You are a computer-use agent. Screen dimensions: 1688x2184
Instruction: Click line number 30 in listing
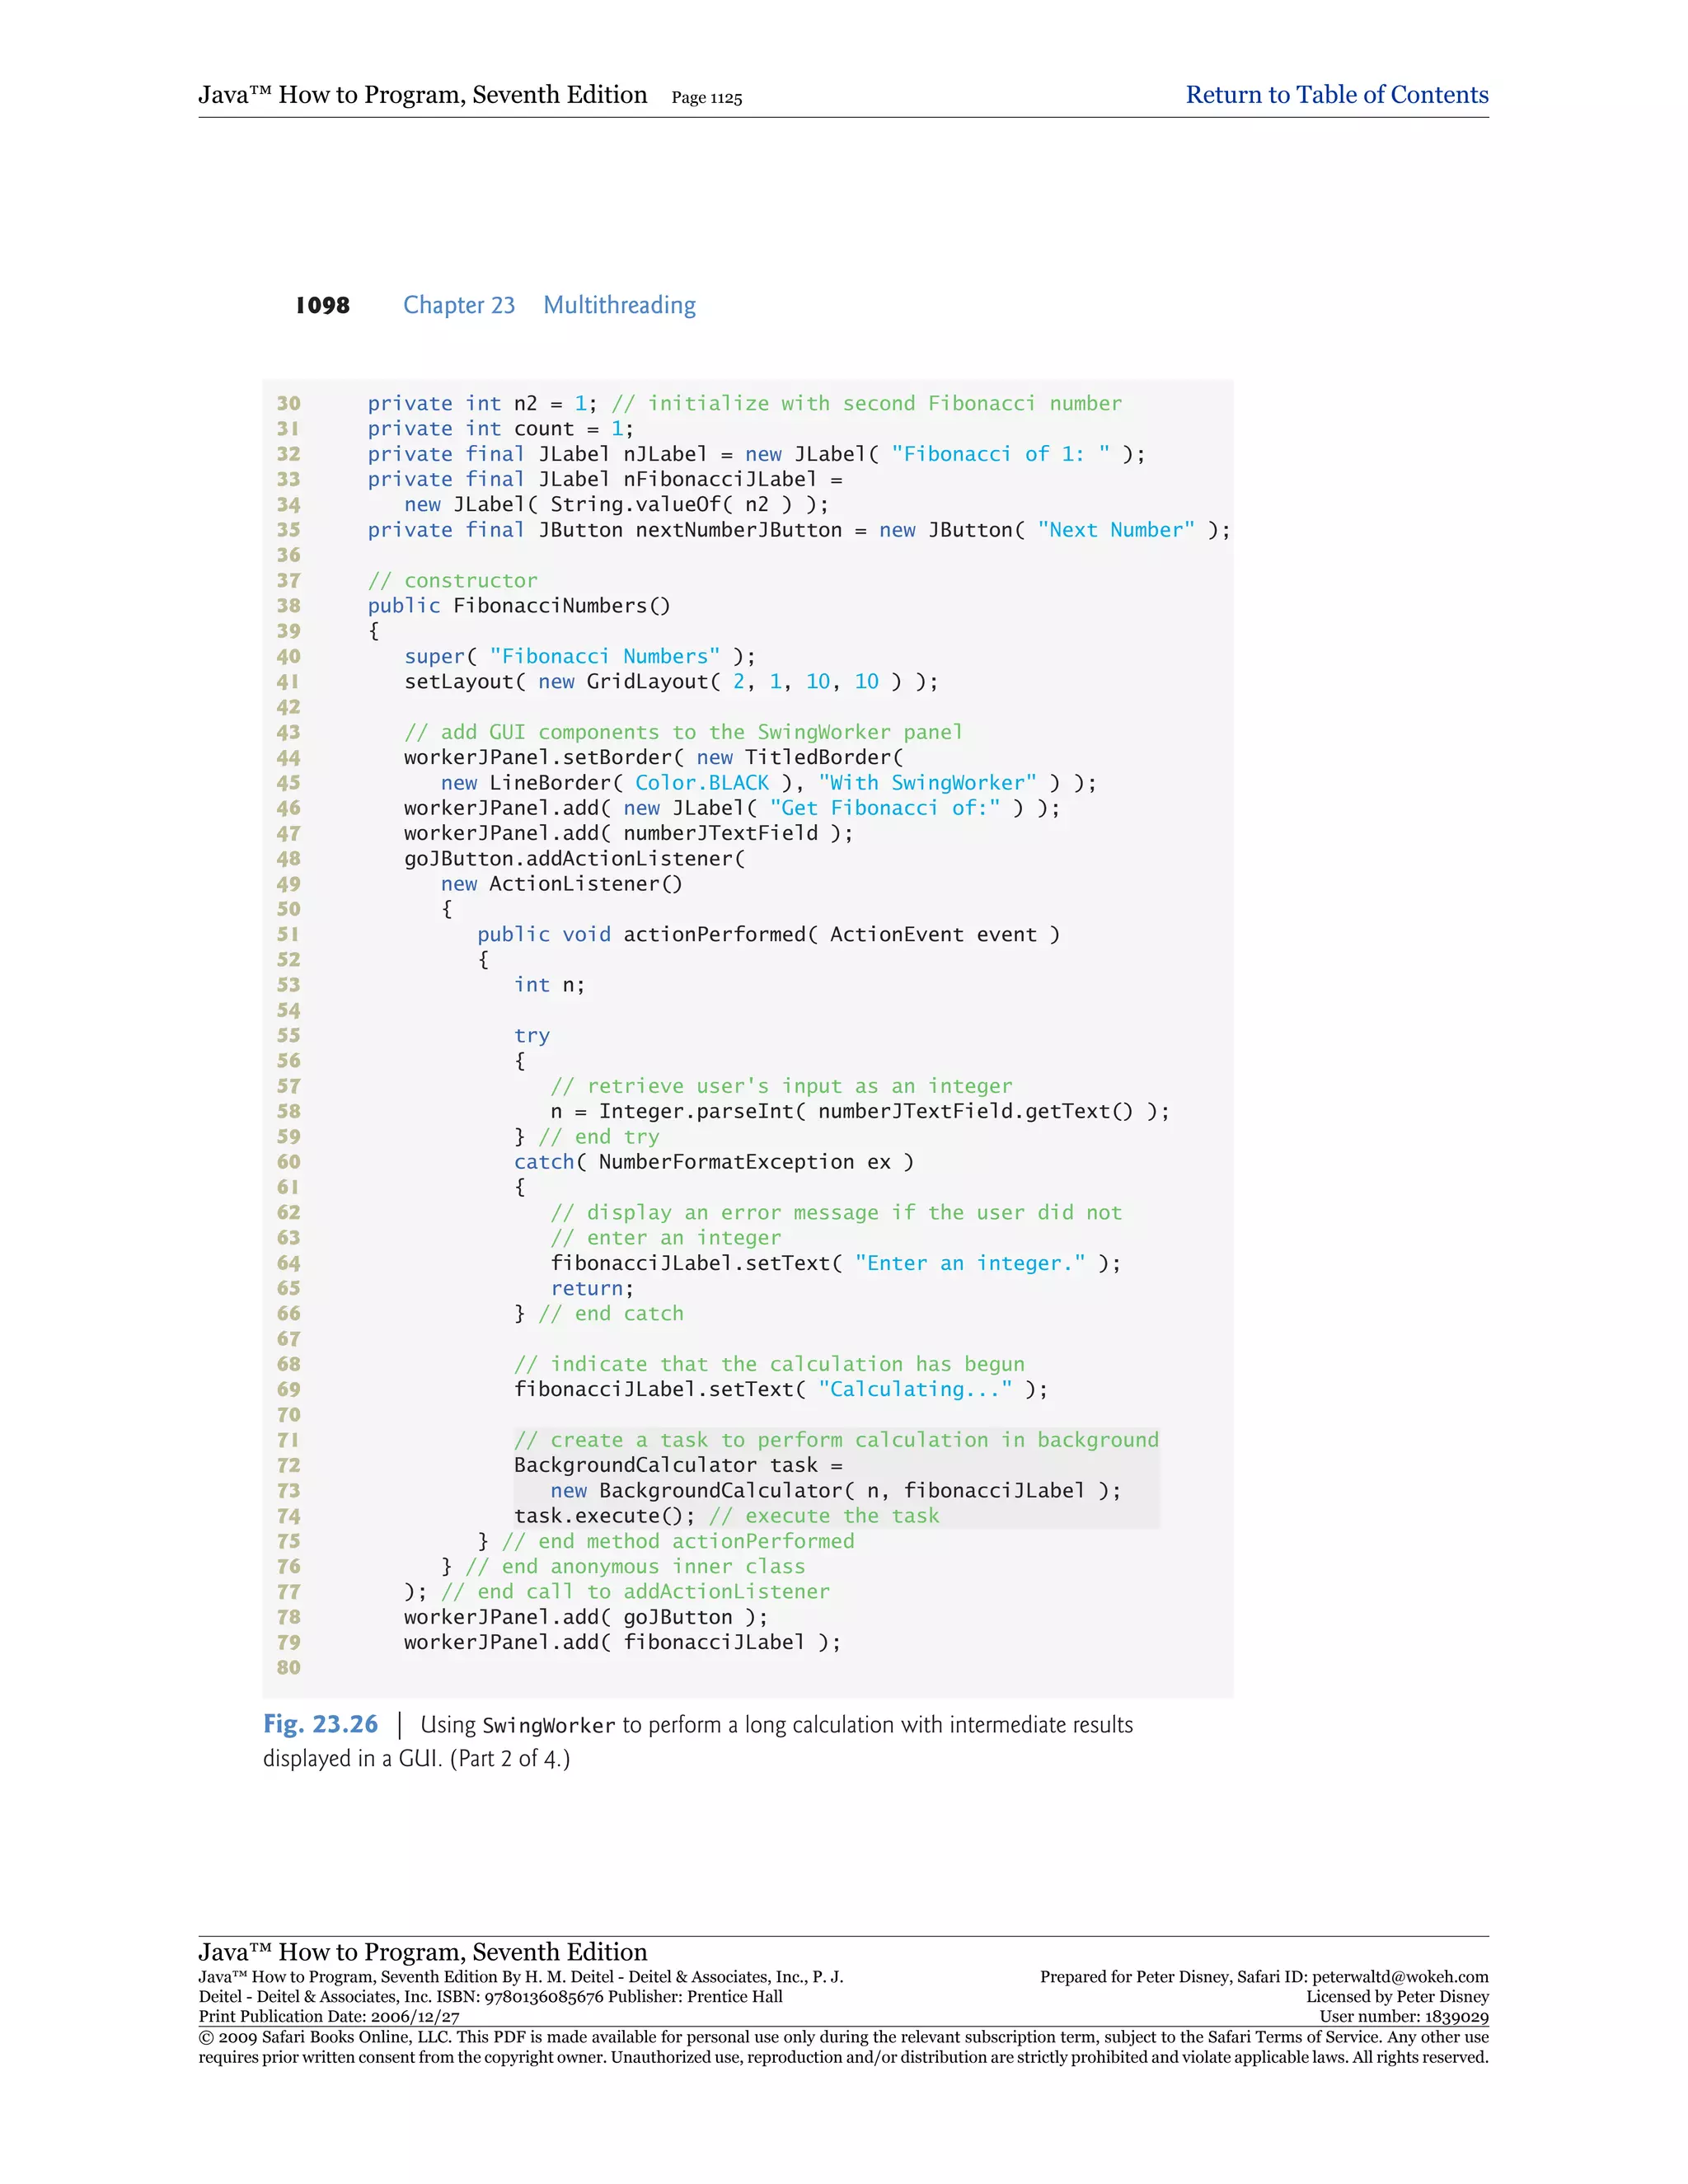[288, 403]
